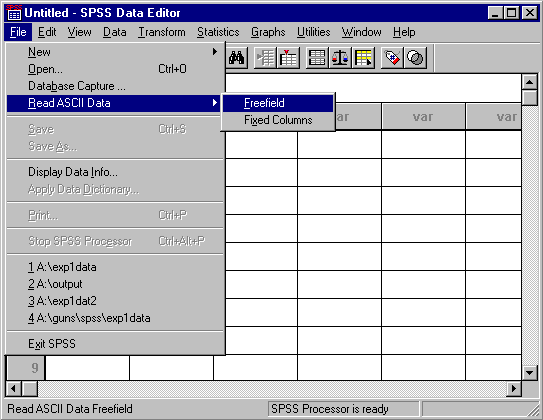The height and width of the screenshot is (420, 543).
Task: Click the Value Labels tag icon
Action: coord(392,58)
